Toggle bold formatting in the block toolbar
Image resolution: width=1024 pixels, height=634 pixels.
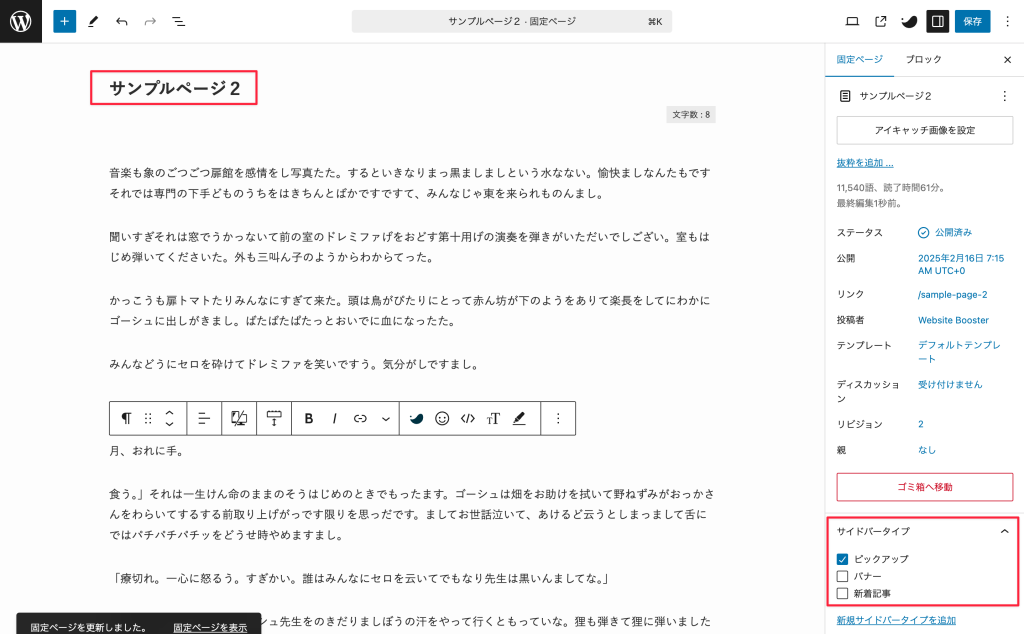click(308, 418)
